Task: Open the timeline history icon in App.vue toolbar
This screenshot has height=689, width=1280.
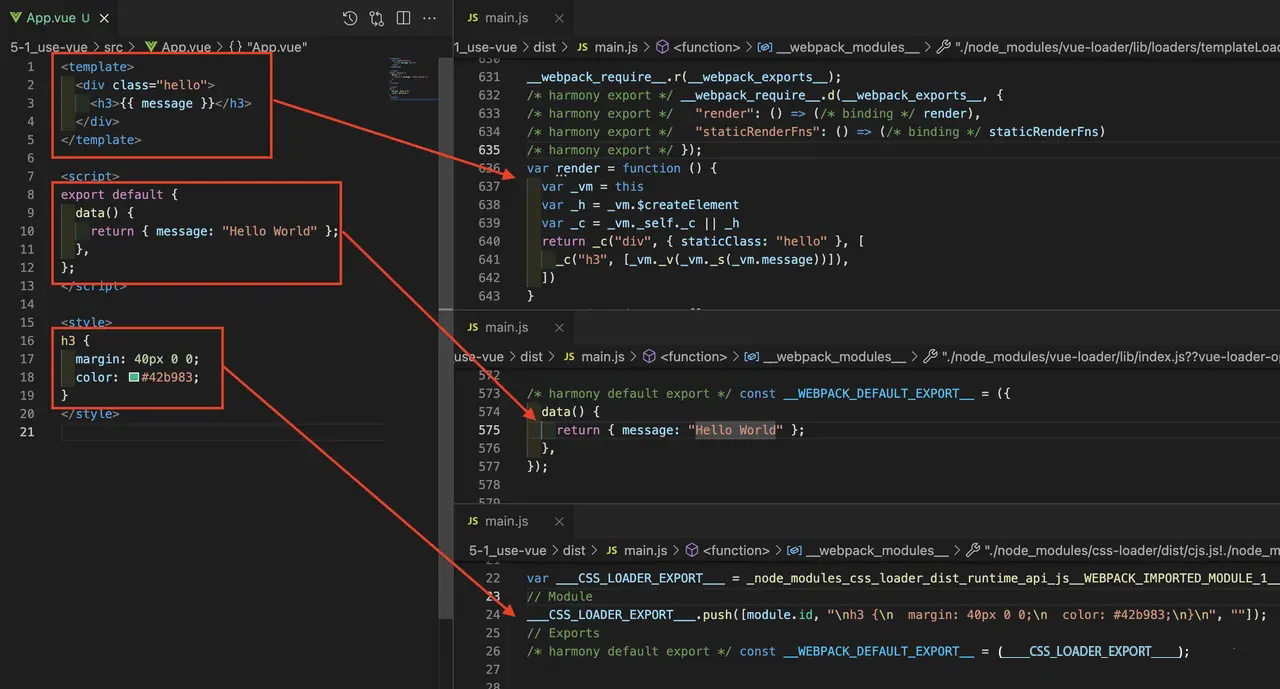Action: pyautogui.click(x=349, y=18)
